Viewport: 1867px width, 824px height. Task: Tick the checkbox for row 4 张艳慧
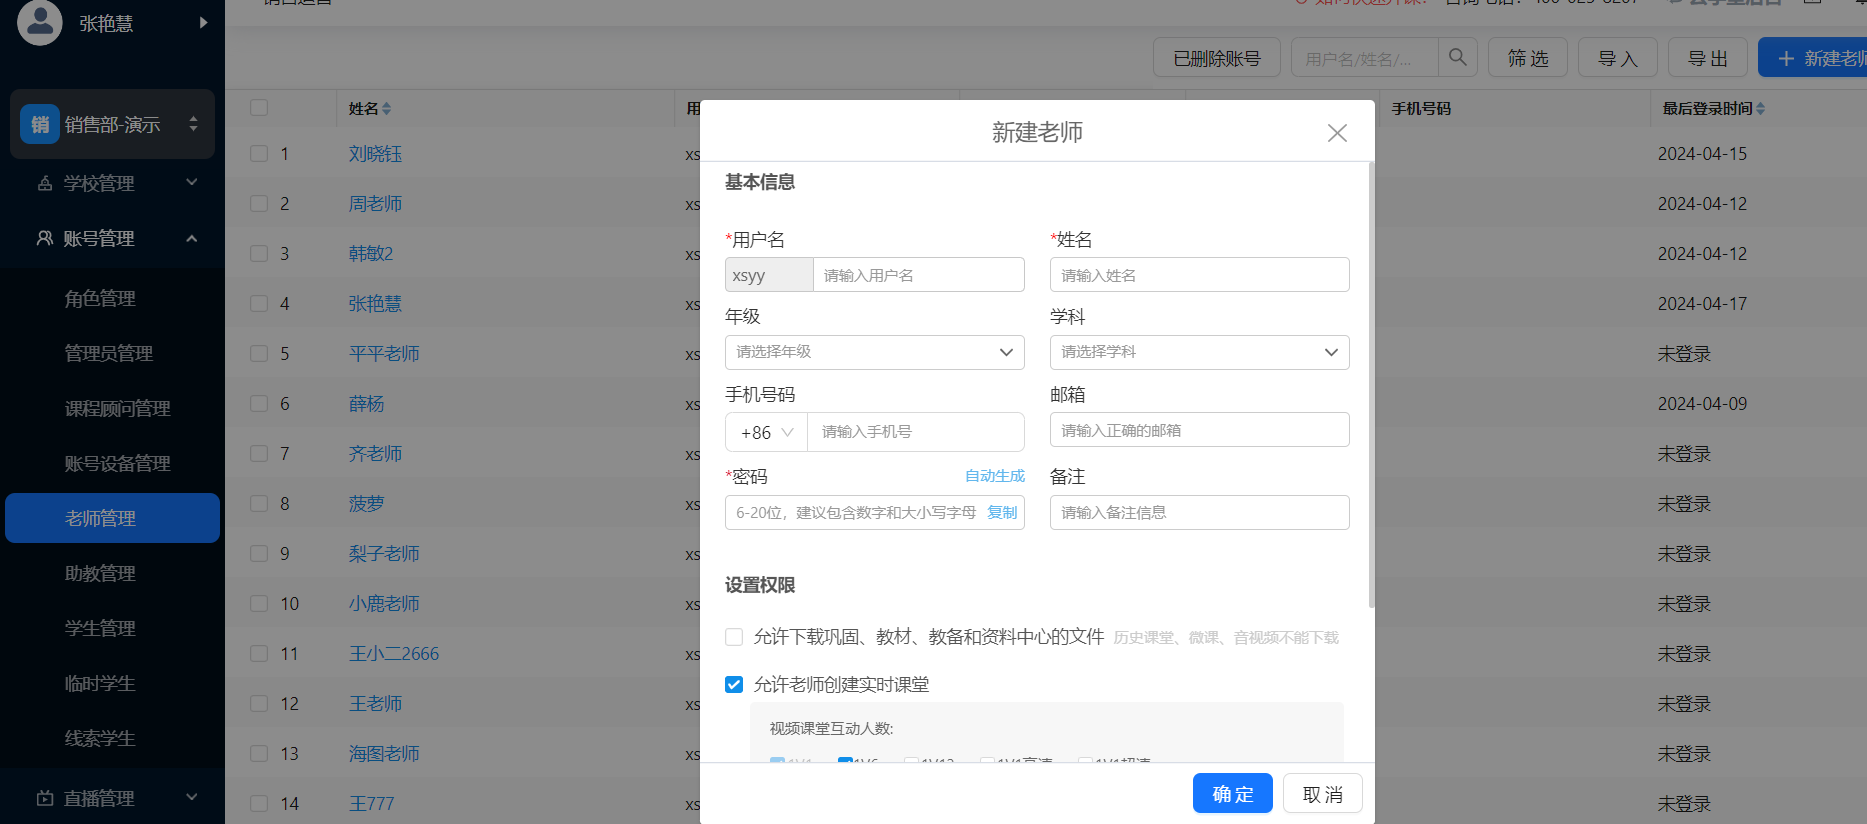(259, 304)
